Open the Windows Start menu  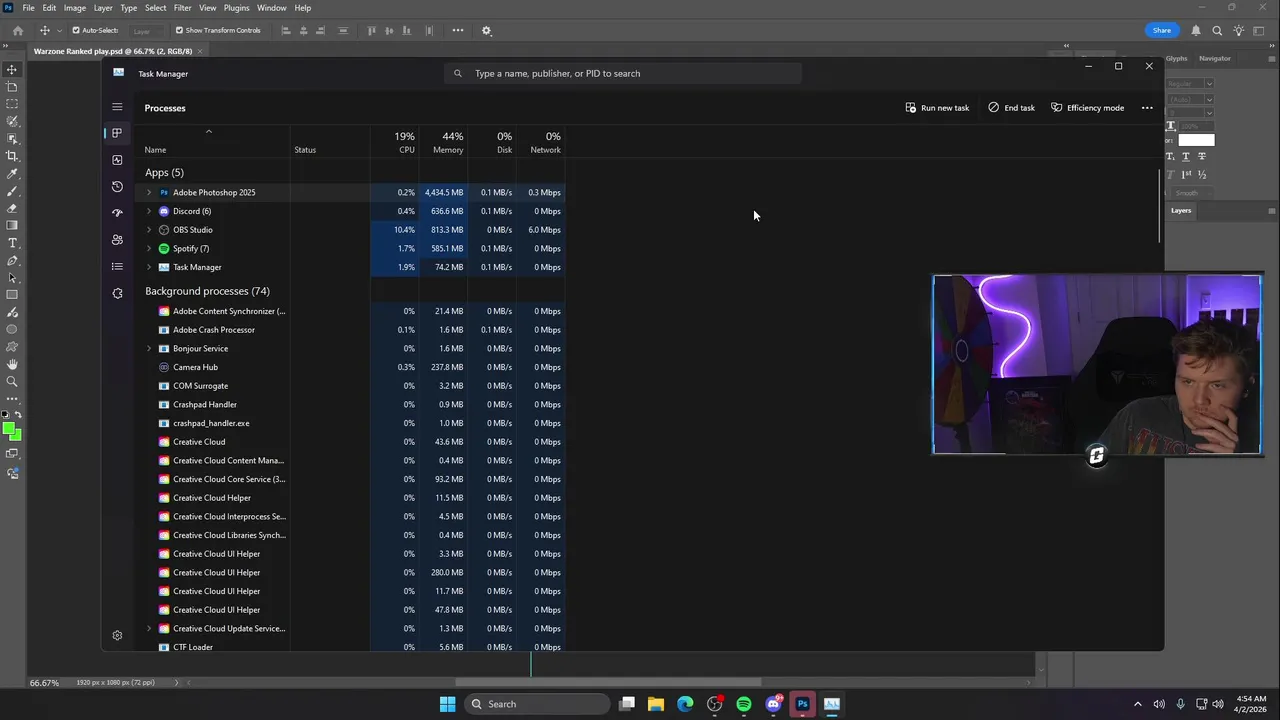tap(447, 704)
